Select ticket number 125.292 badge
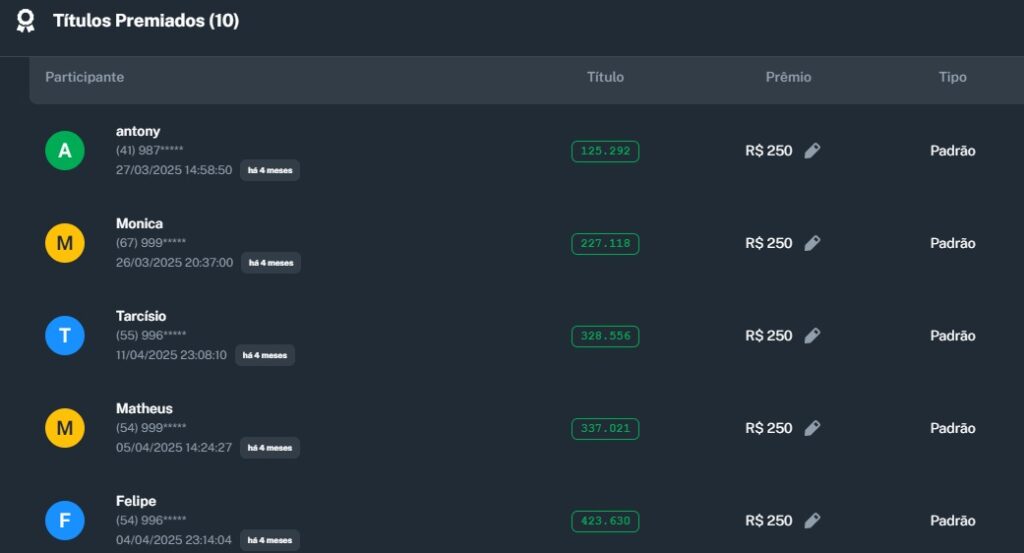This screenshot has height=553, width=1024. point(605,151)
